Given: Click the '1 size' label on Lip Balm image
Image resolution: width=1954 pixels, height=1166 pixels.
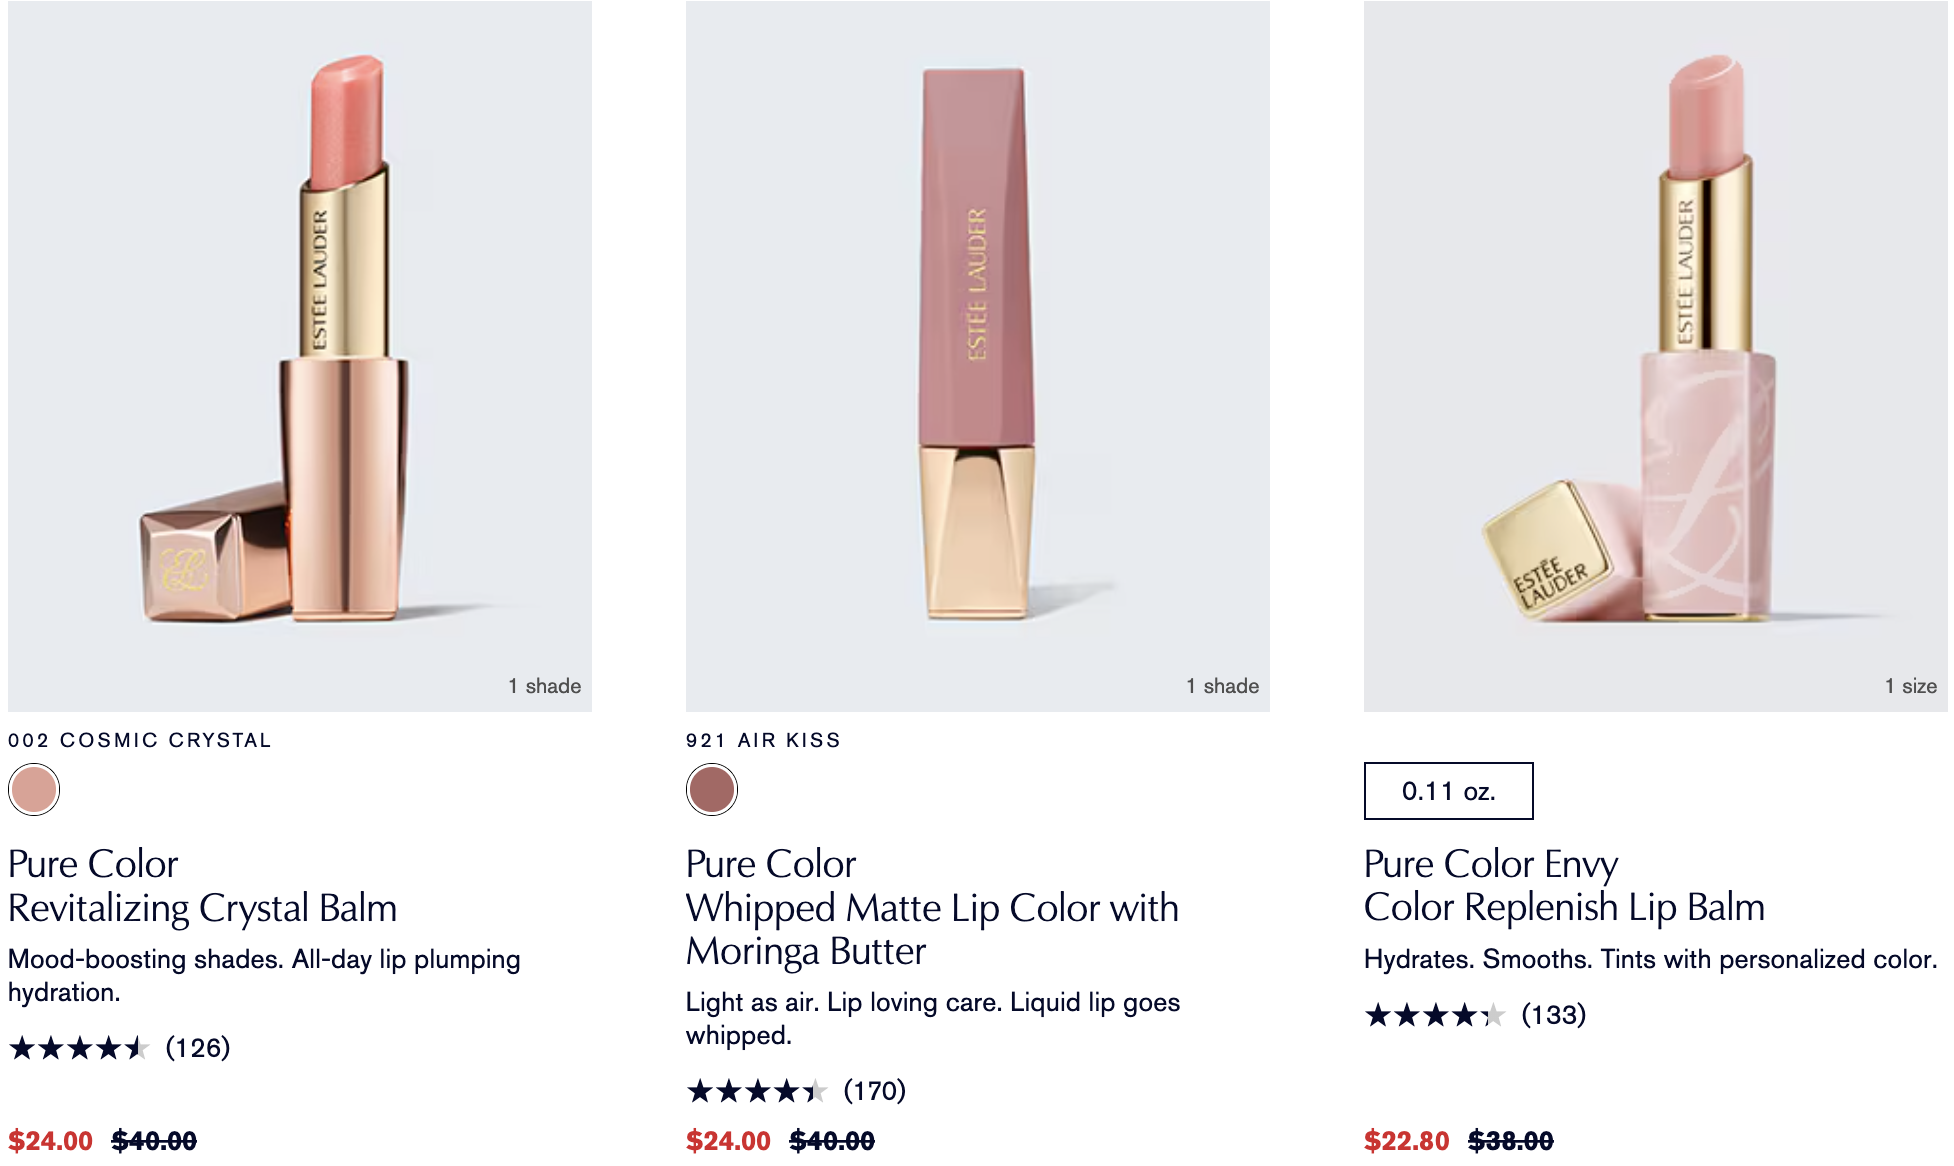Looking at the screenshot, I should pyautogui.click(x=1910, y=686).
